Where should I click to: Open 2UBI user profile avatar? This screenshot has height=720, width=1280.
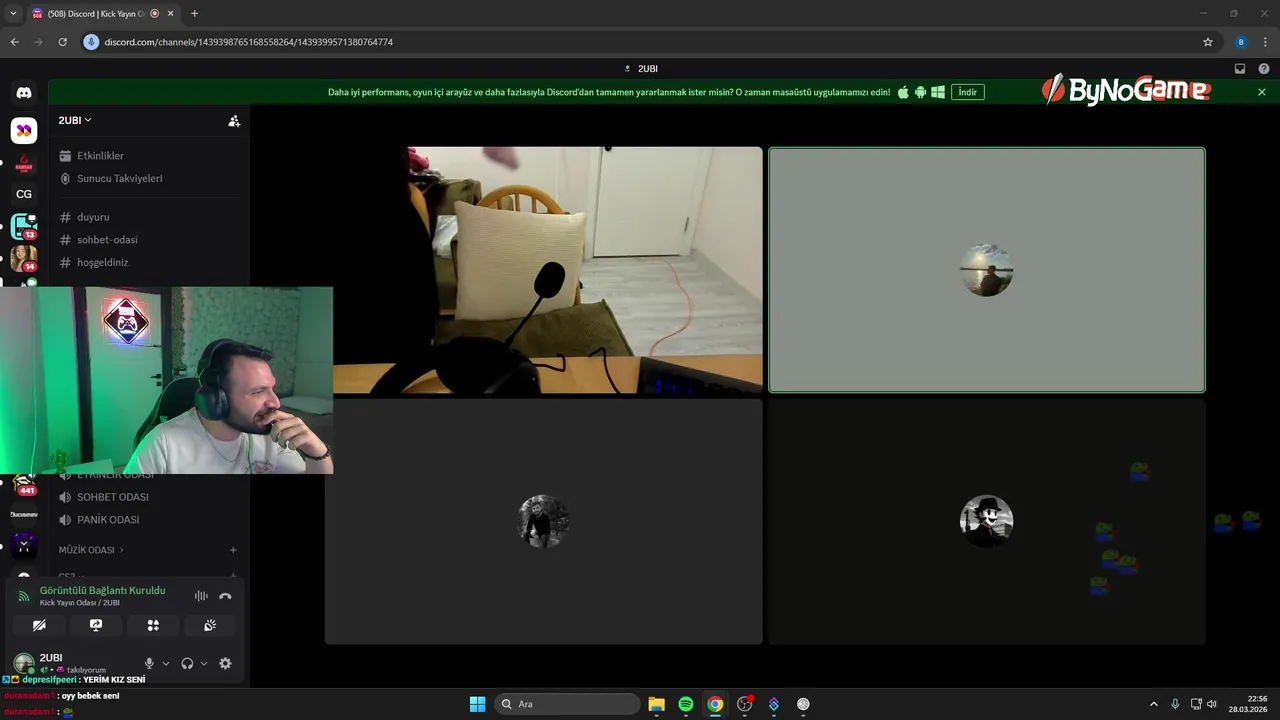point(24,663)
